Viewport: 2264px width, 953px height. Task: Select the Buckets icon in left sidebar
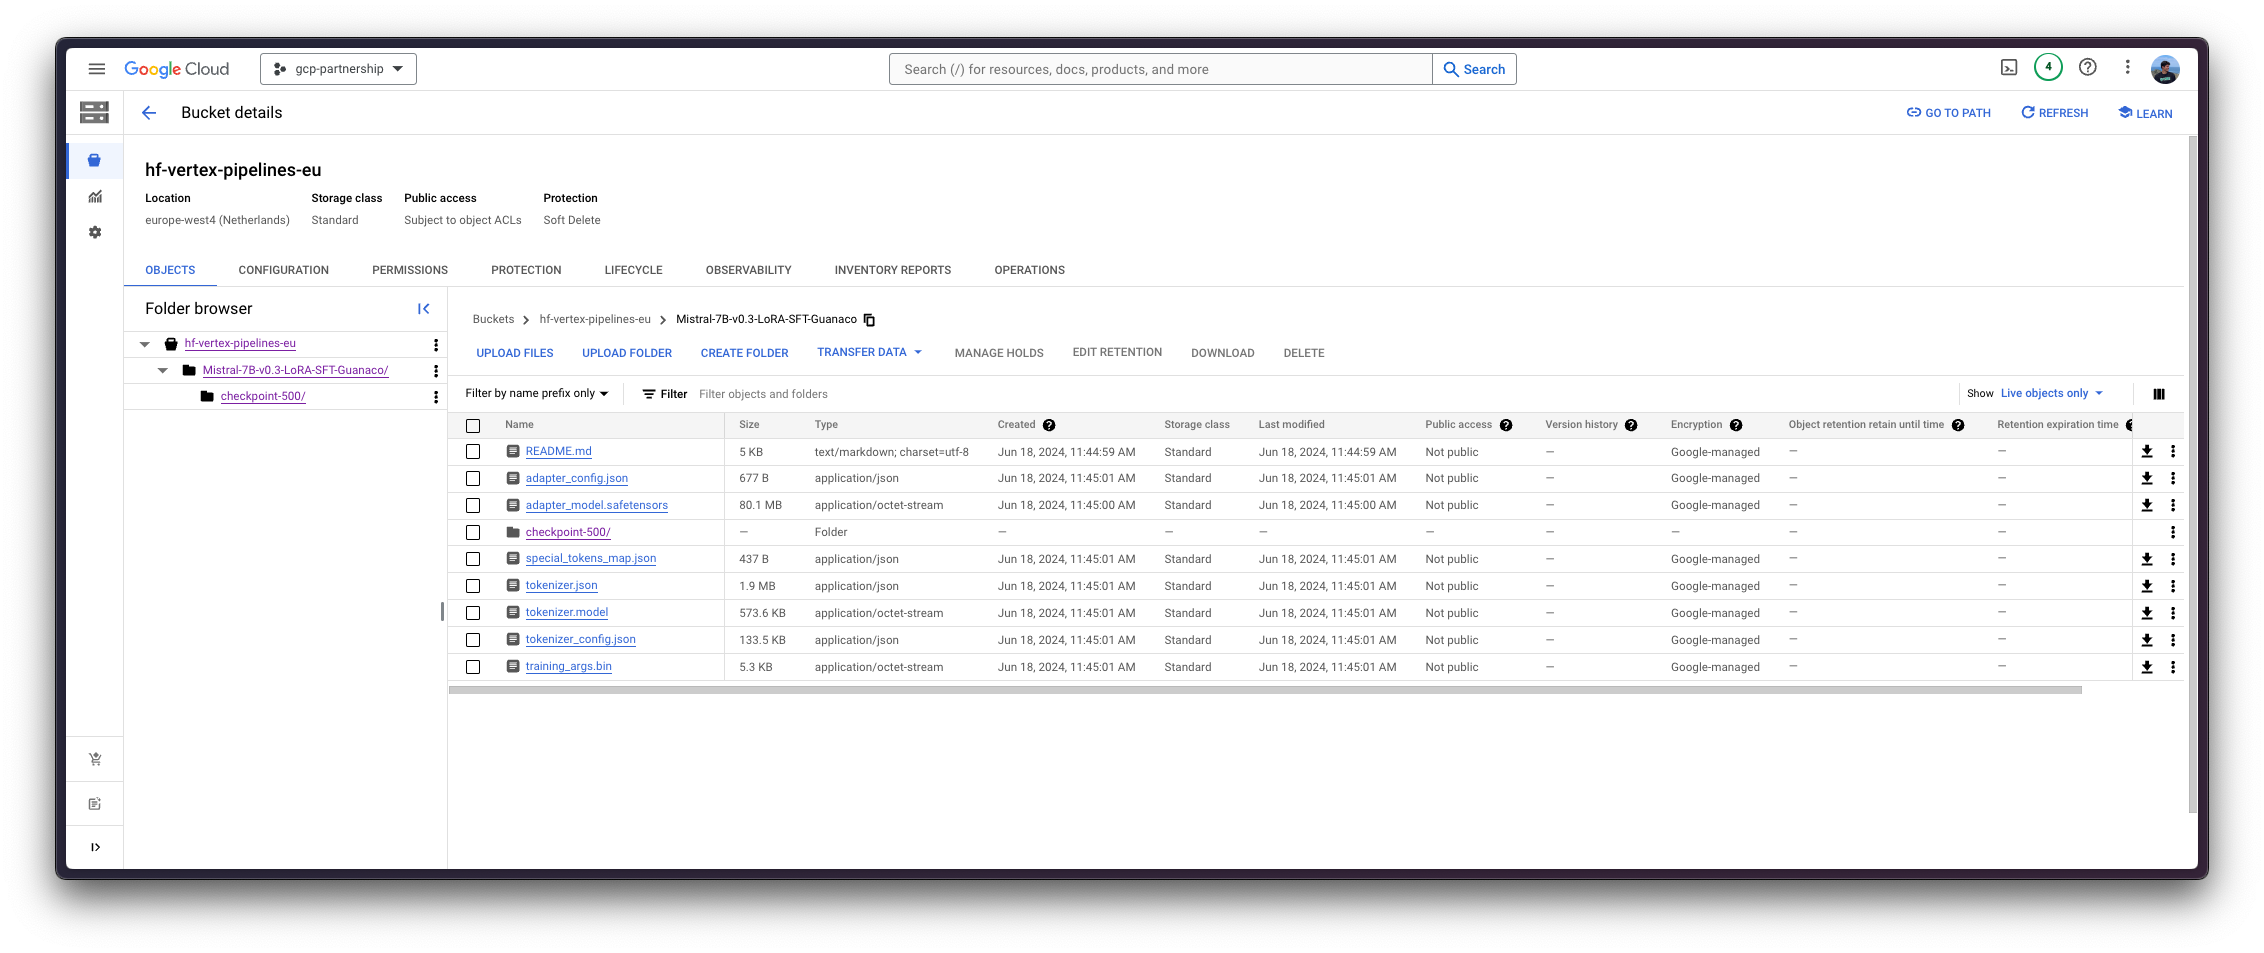[94, 161]
